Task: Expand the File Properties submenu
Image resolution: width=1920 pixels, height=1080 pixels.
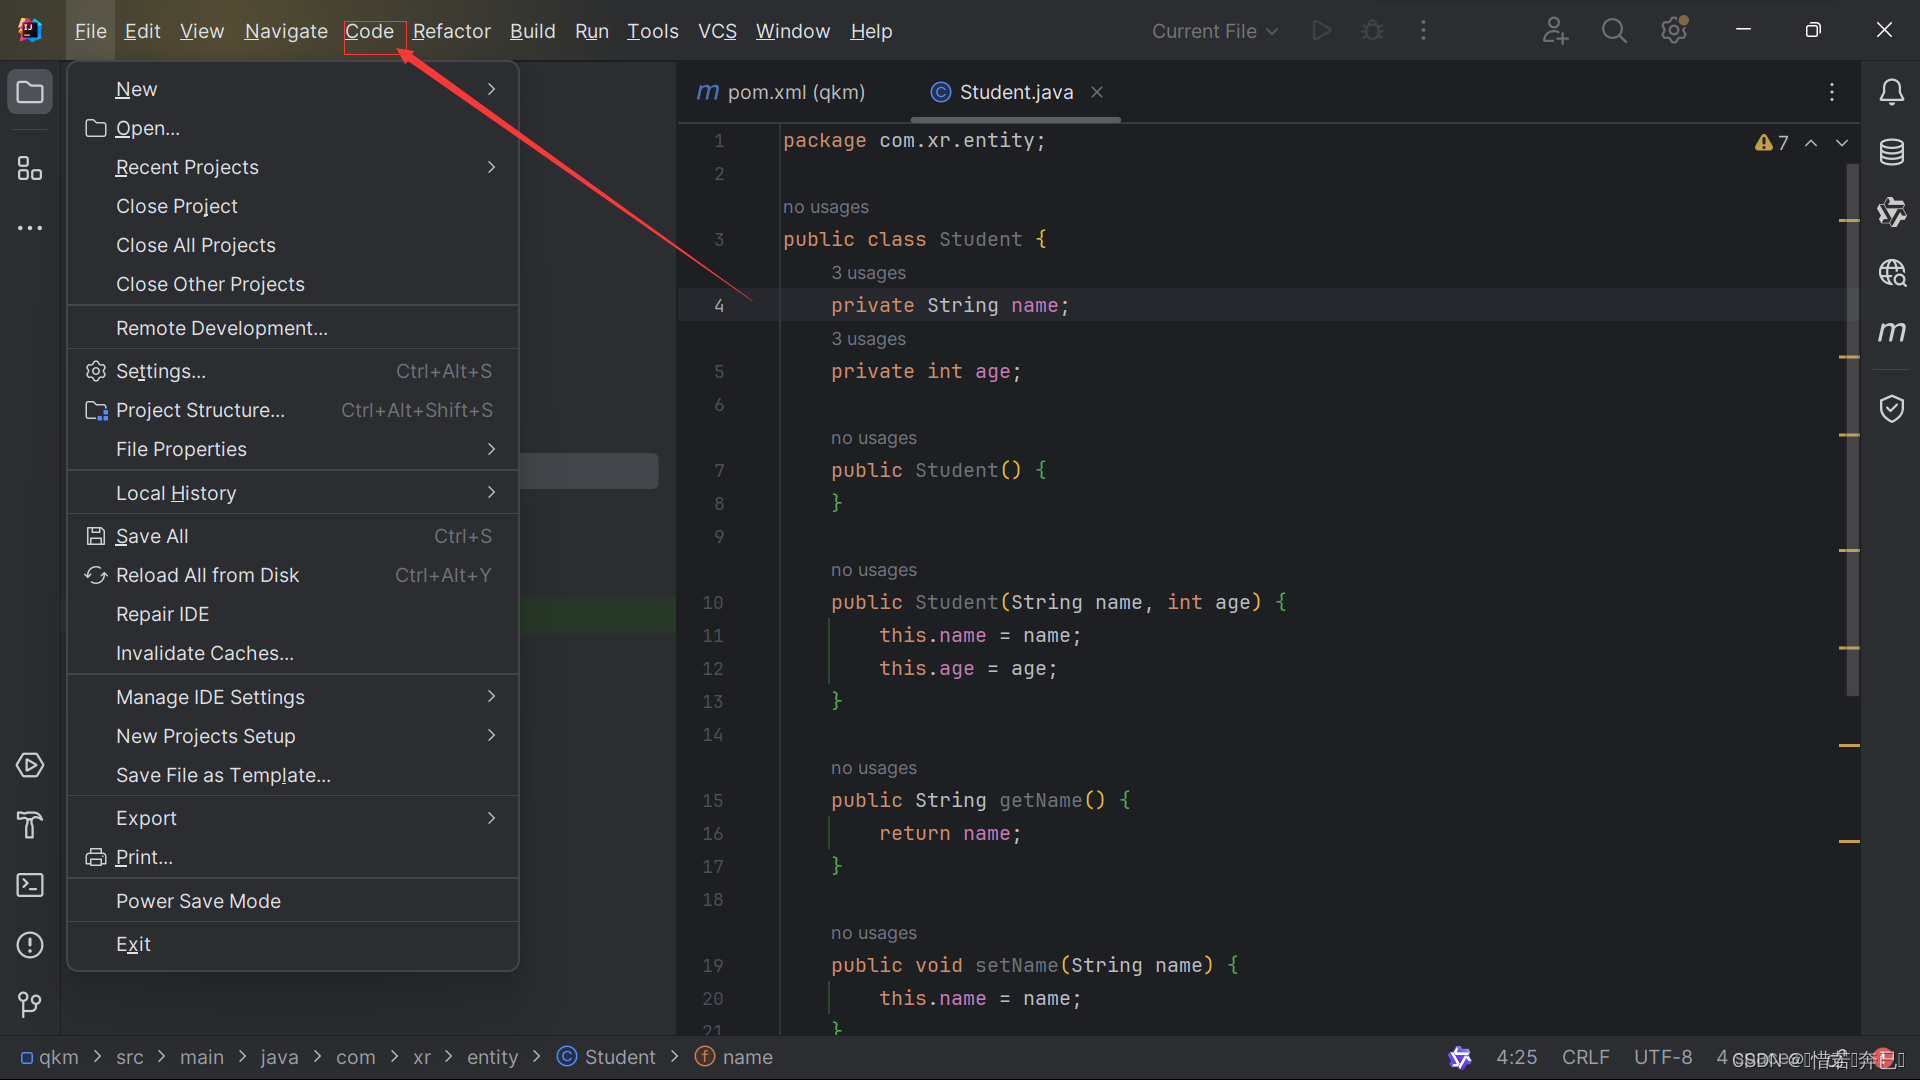Action: (x=293, y=449)
